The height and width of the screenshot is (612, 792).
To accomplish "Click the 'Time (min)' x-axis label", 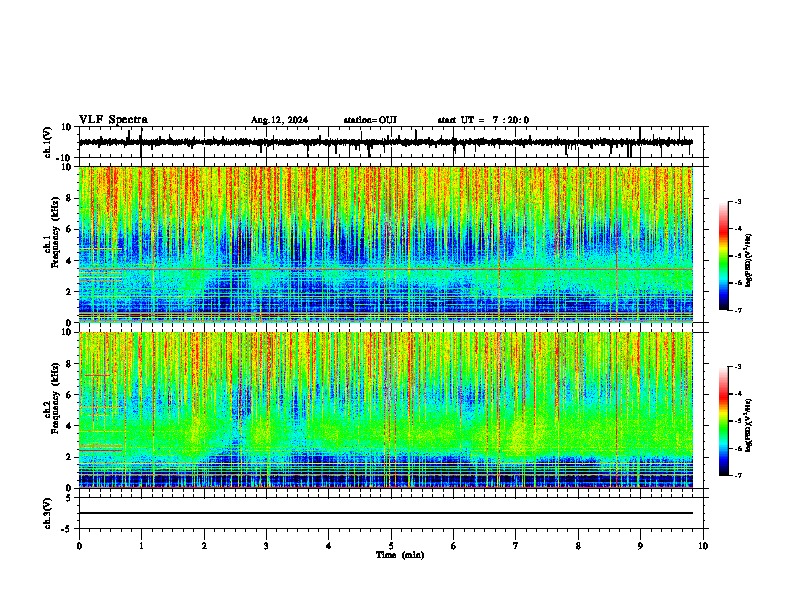I will click(400, 555).
